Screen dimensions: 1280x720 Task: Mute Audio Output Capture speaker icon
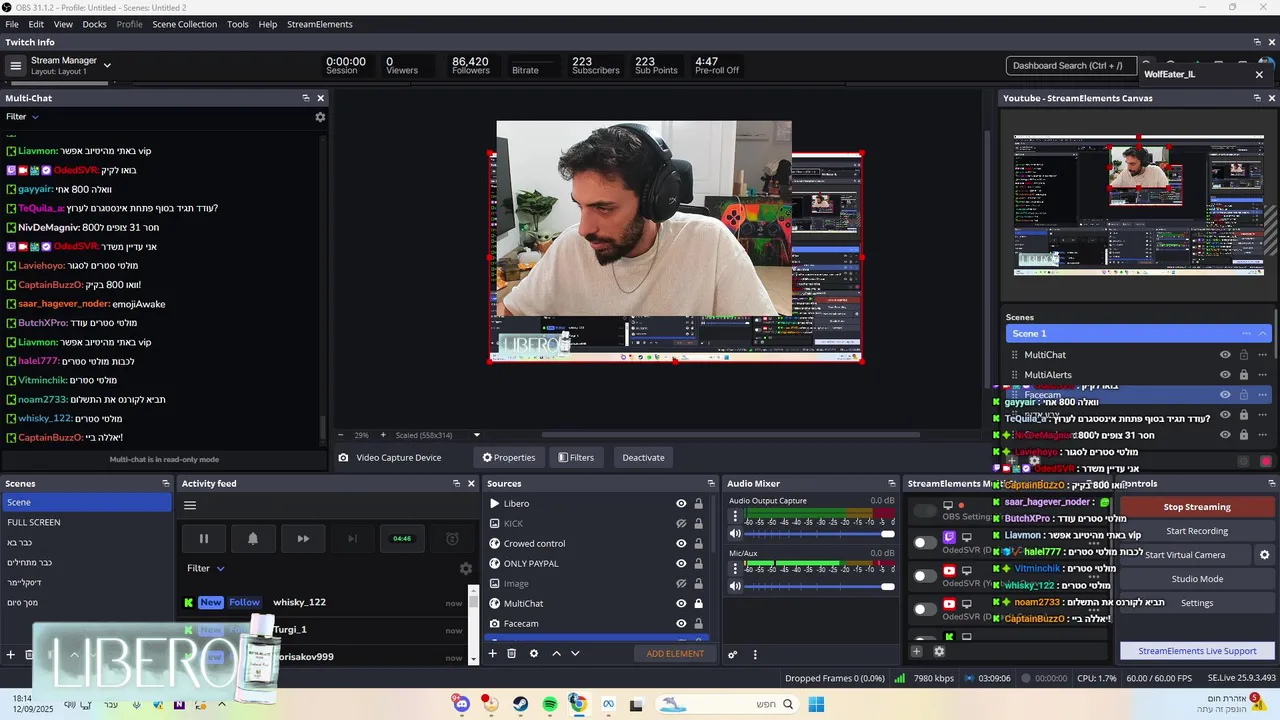735,534
